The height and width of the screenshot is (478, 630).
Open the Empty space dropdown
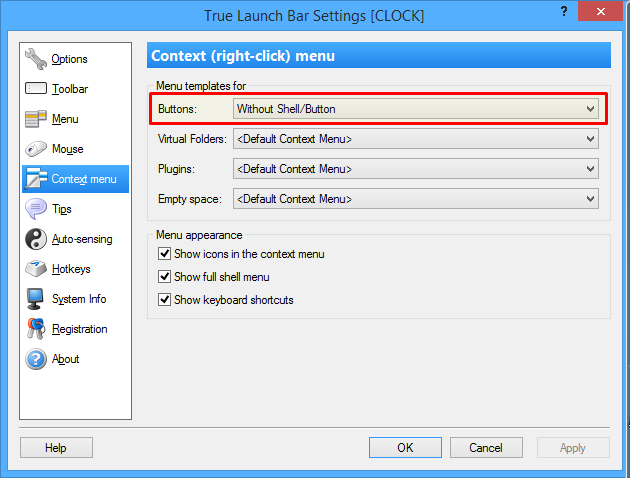click(x=415, y=199)
